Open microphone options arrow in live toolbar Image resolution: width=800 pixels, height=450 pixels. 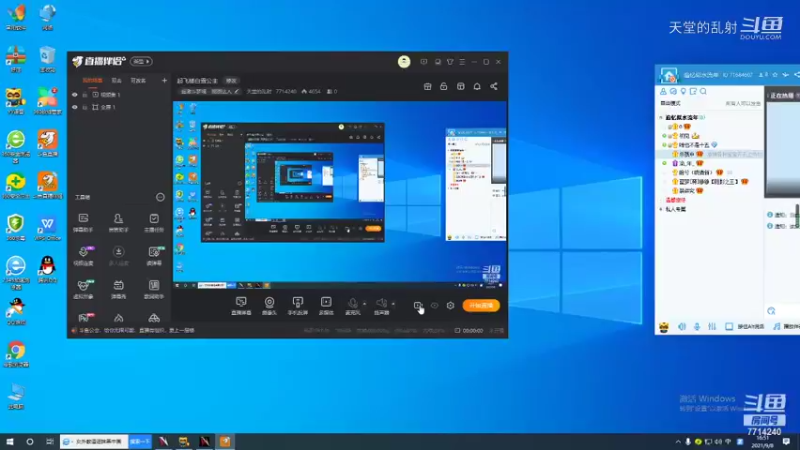pos(364,304)
